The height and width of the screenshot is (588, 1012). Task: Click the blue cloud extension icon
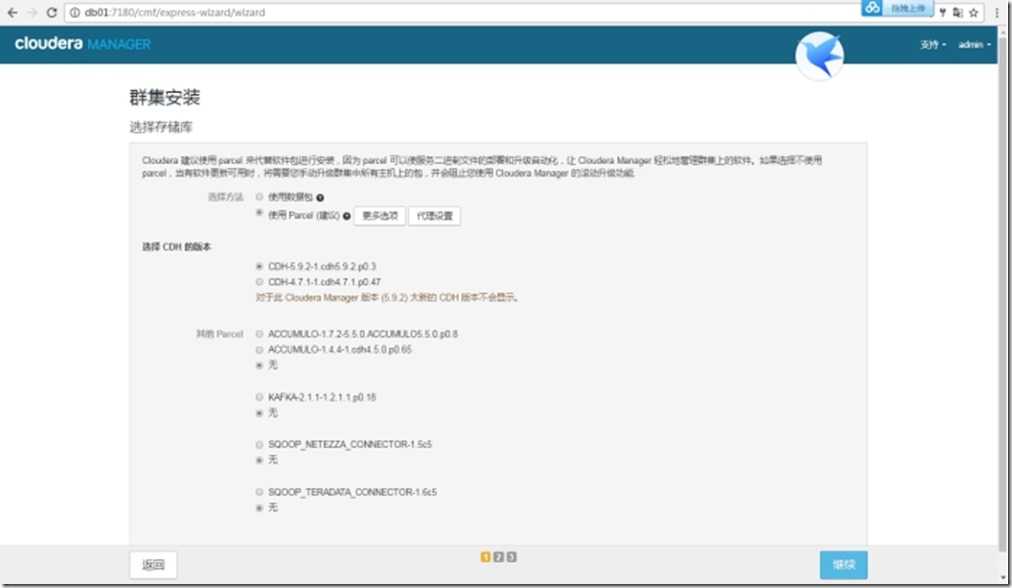tap(872, 8)
